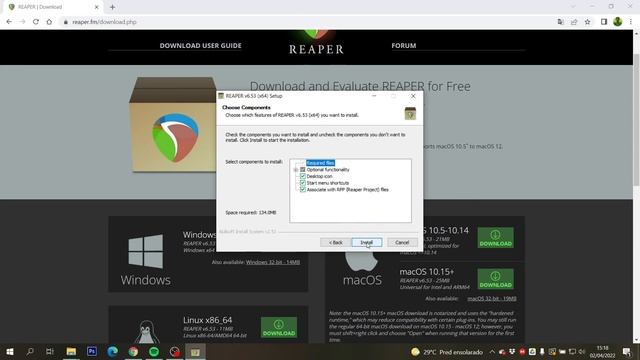This screenshot has width=640, height=360.
Task: Open the Windows Start menu
Action: (x=10, y=351)
